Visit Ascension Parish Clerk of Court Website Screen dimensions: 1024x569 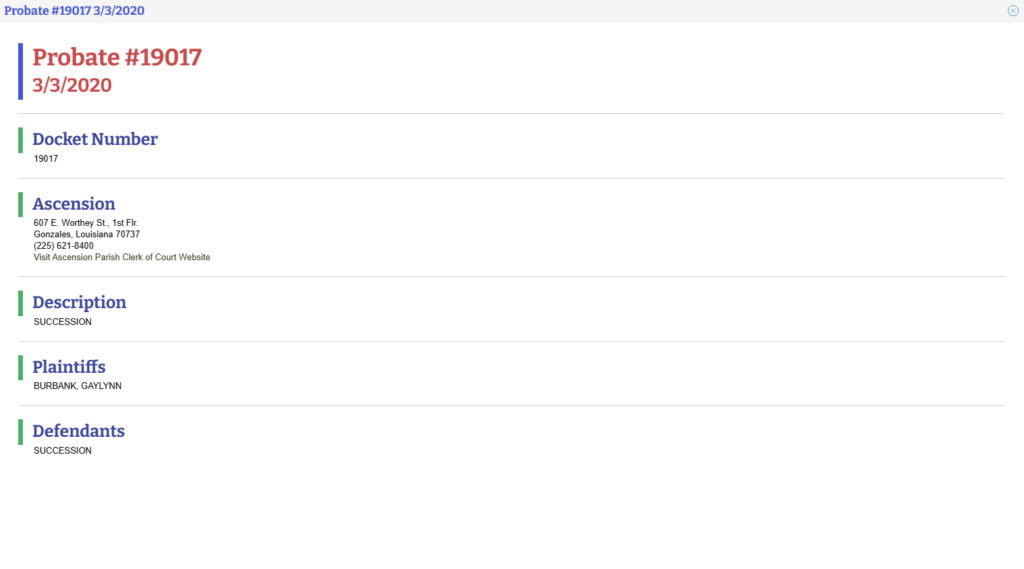point(122,257)
